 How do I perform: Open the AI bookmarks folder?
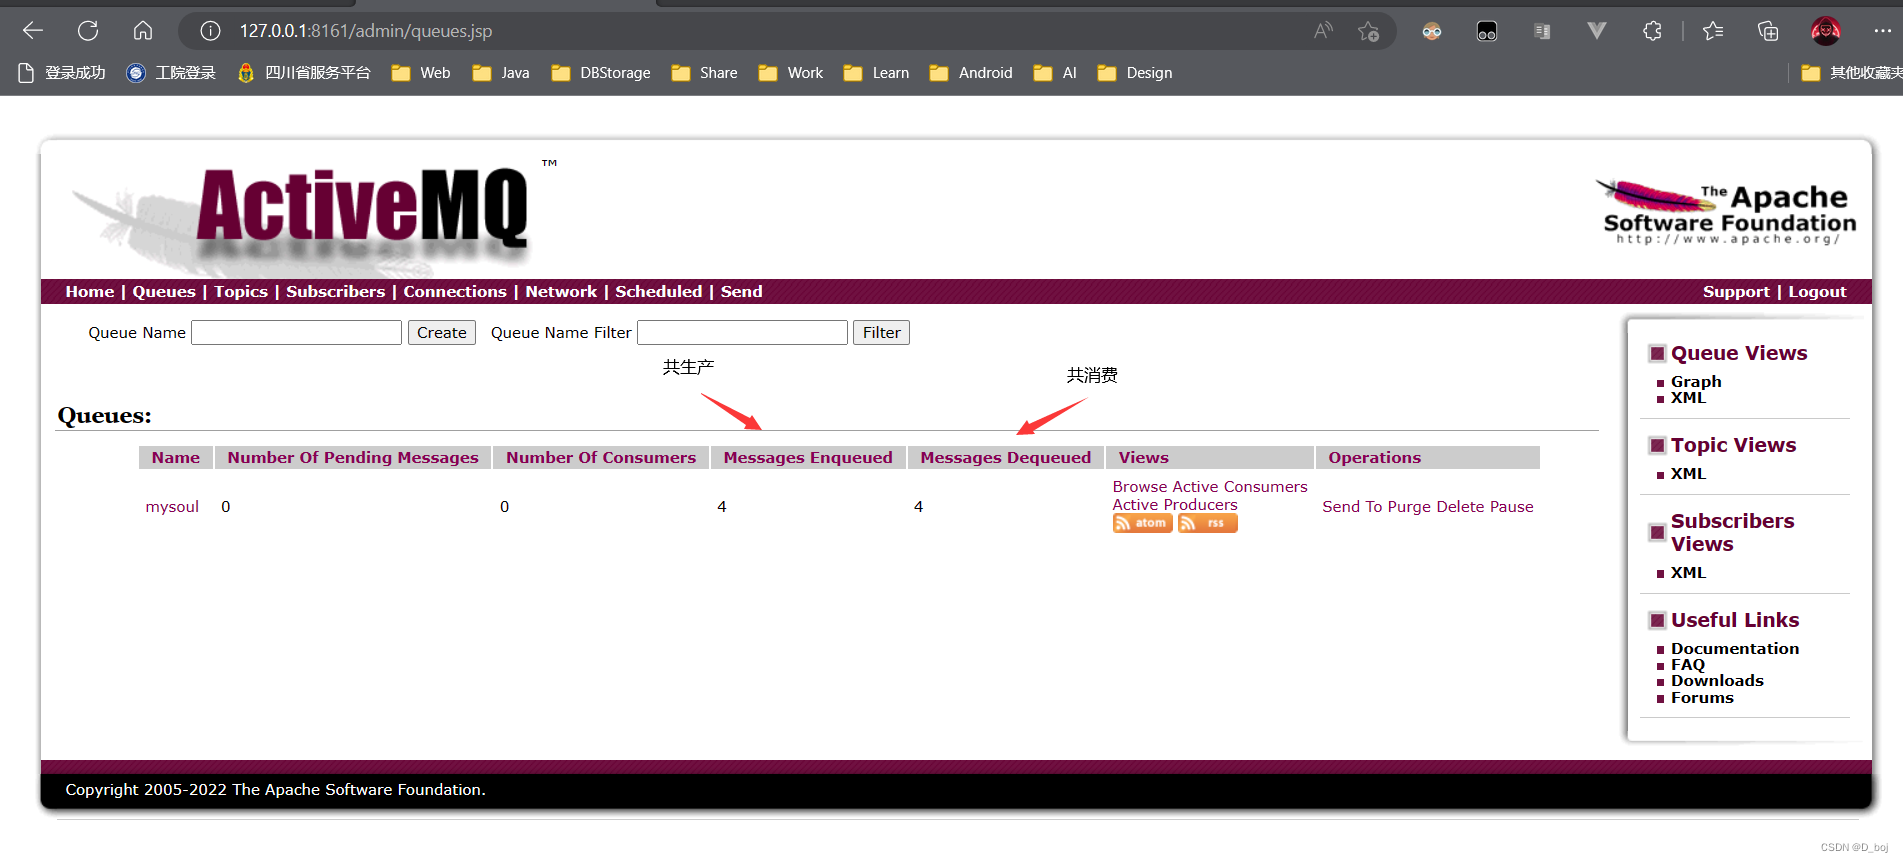point(1055,73)
